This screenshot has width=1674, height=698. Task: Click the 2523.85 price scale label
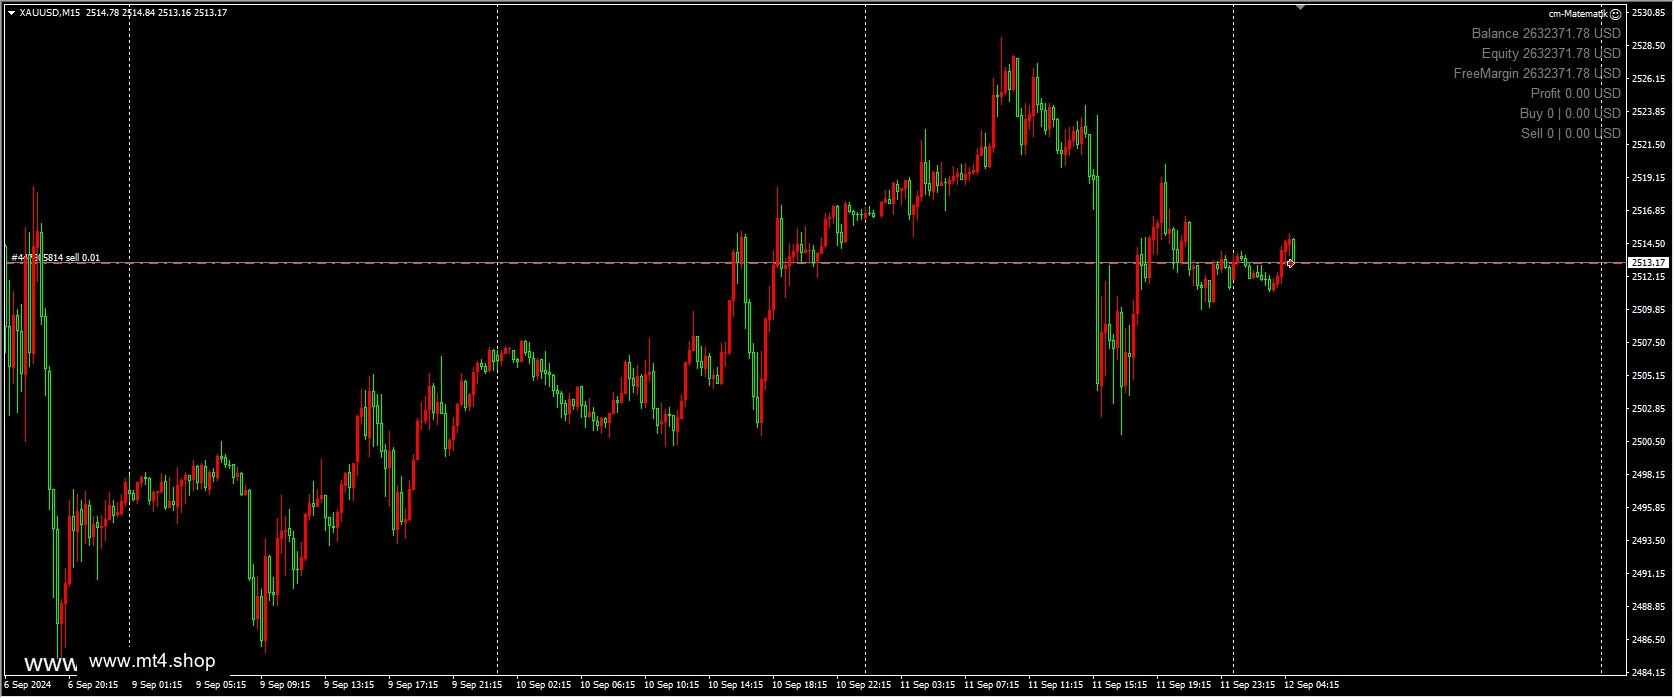(1648, 112)
